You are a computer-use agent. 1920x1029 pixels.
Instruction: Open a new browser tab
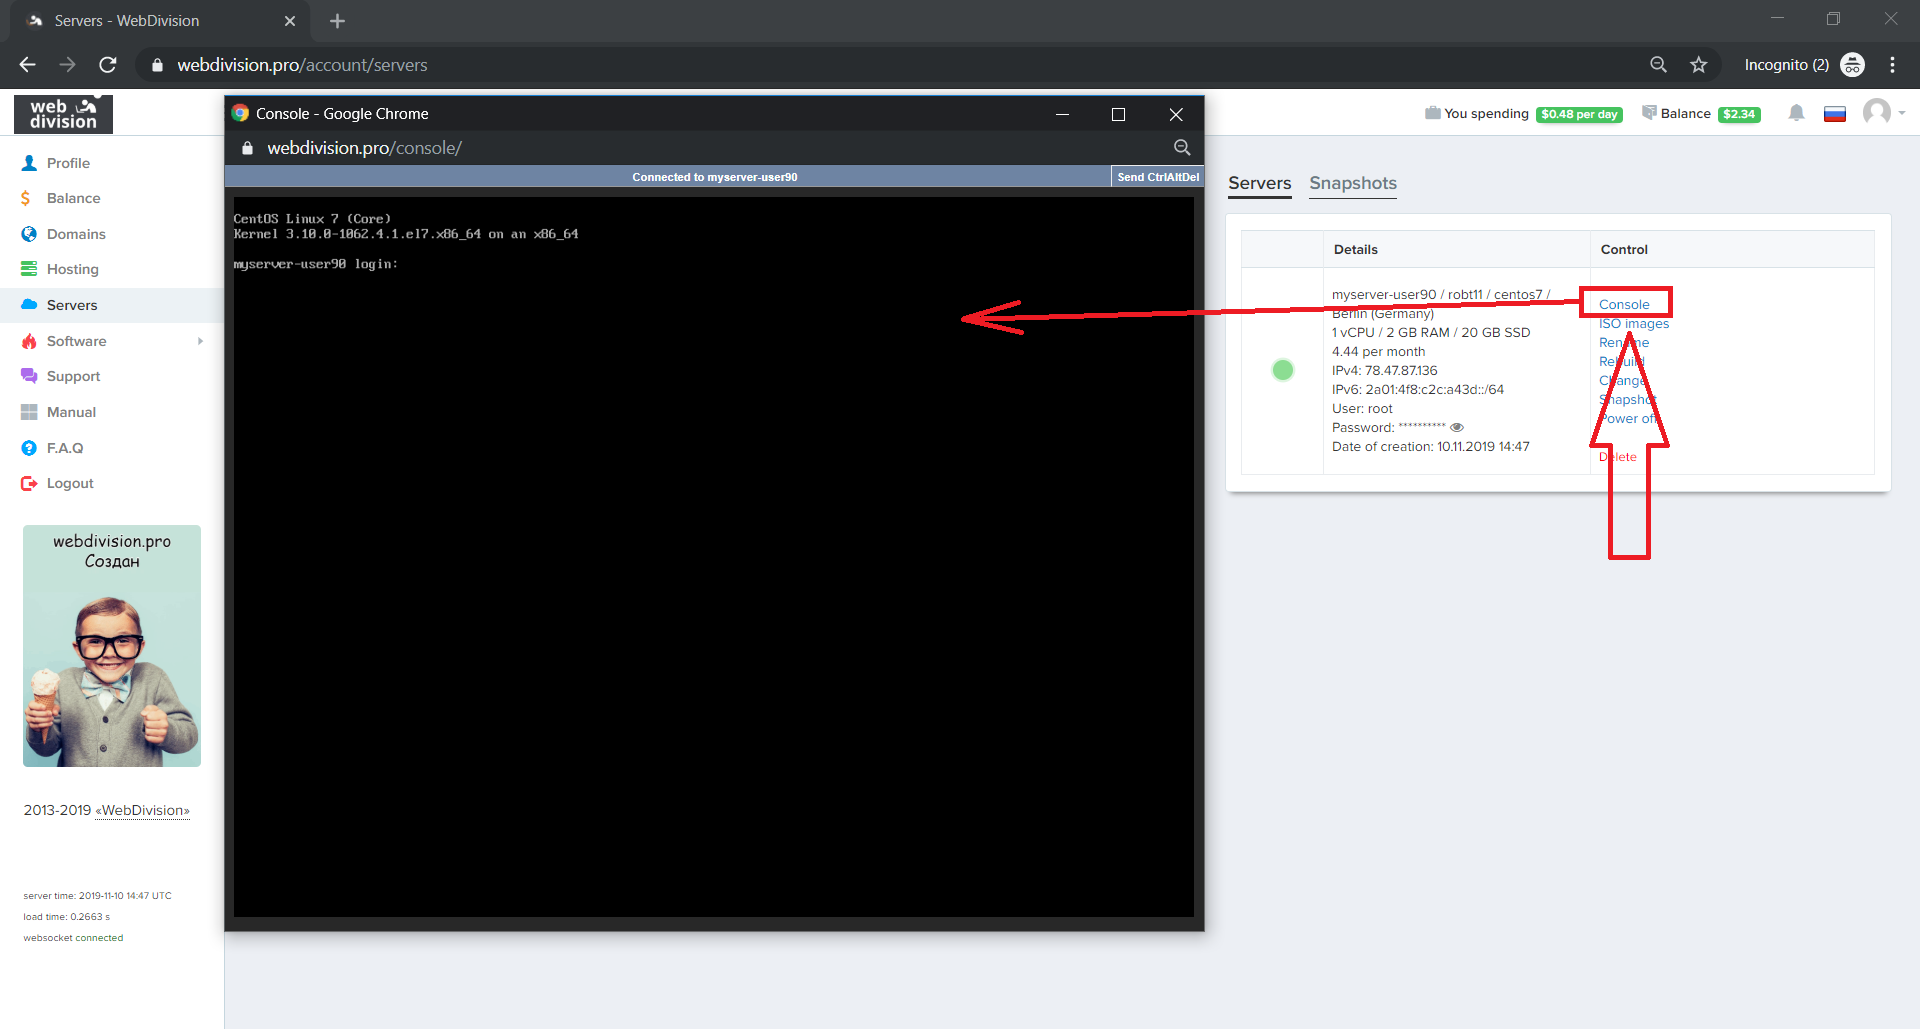coord(337,21)
